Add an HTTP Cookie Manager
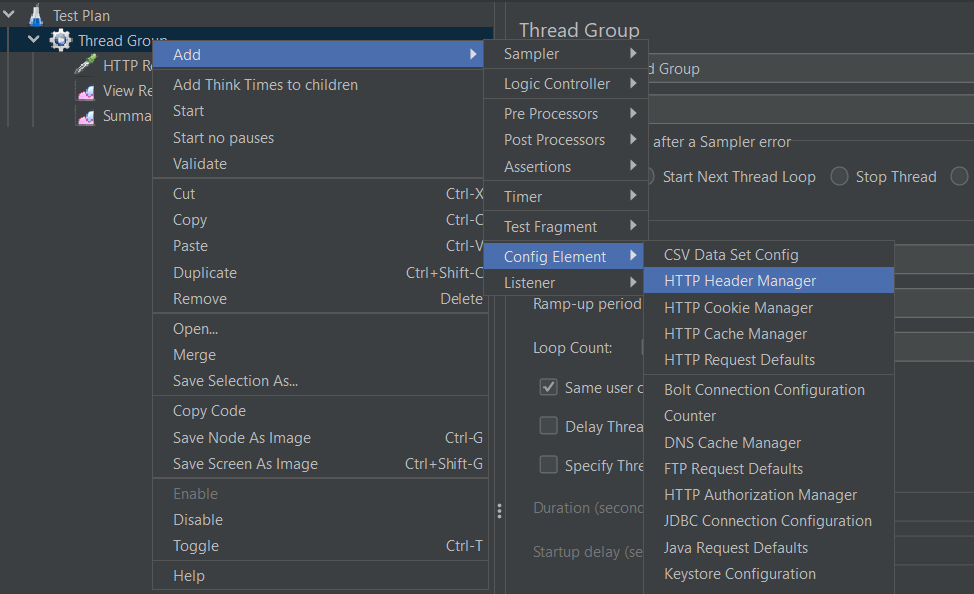This screenshot has width=974, height=594. [x=769, y=308]
